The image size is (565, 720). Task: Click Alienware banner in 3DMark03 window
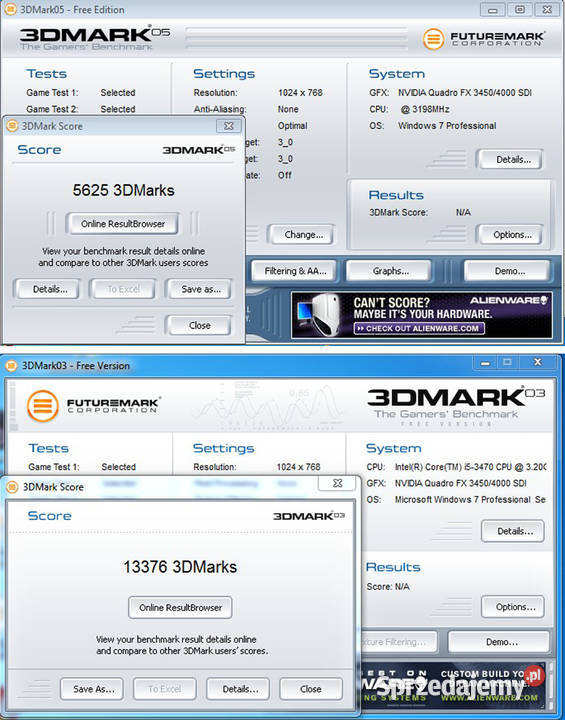[453, 686]
